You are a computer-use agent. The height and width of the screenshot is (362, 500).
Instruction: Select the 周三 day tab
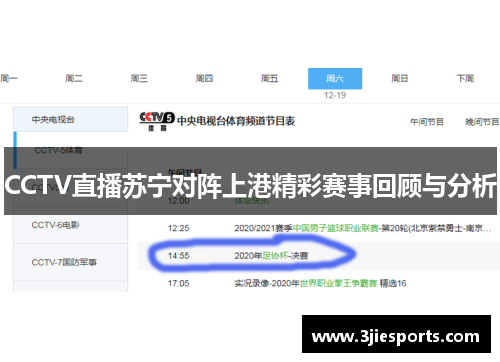(139, 78)
